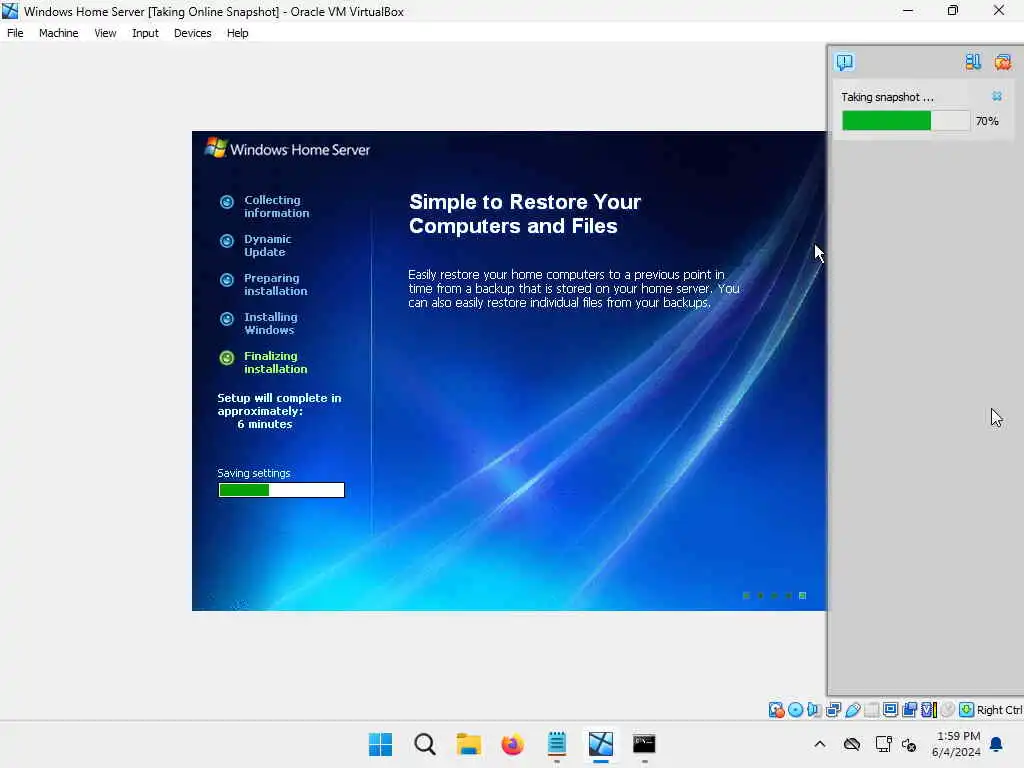Click the USB devices status icon
Viewport: 1024px width, 768px height.
click(x=852, y=710)
